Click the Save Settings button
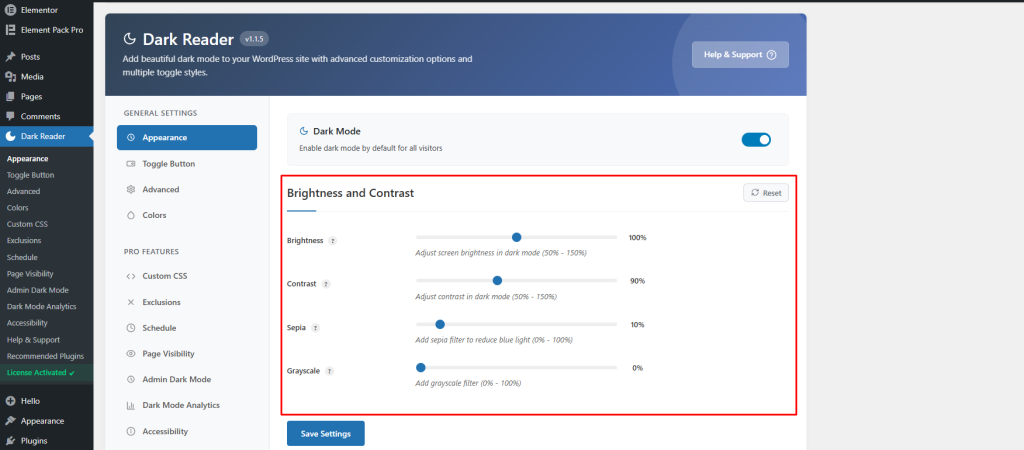 point(325,434)
